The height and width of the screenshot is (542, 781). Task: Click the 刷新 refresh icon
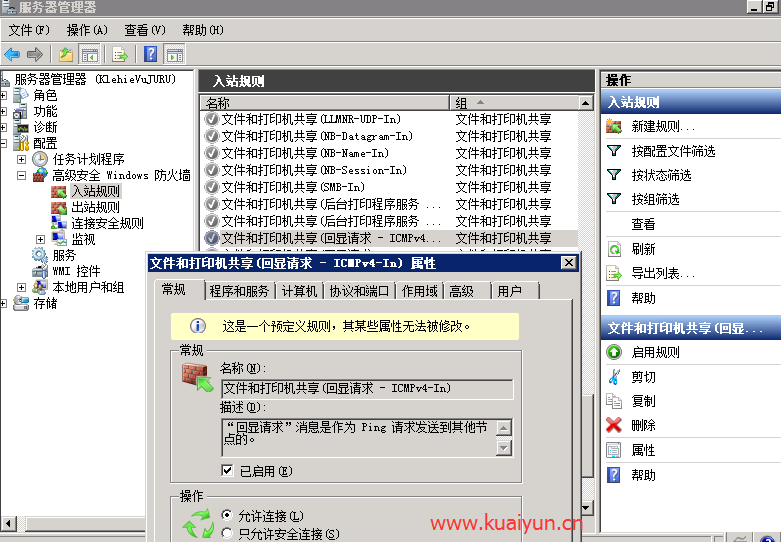pyautogui.click(x=614, y=249)
